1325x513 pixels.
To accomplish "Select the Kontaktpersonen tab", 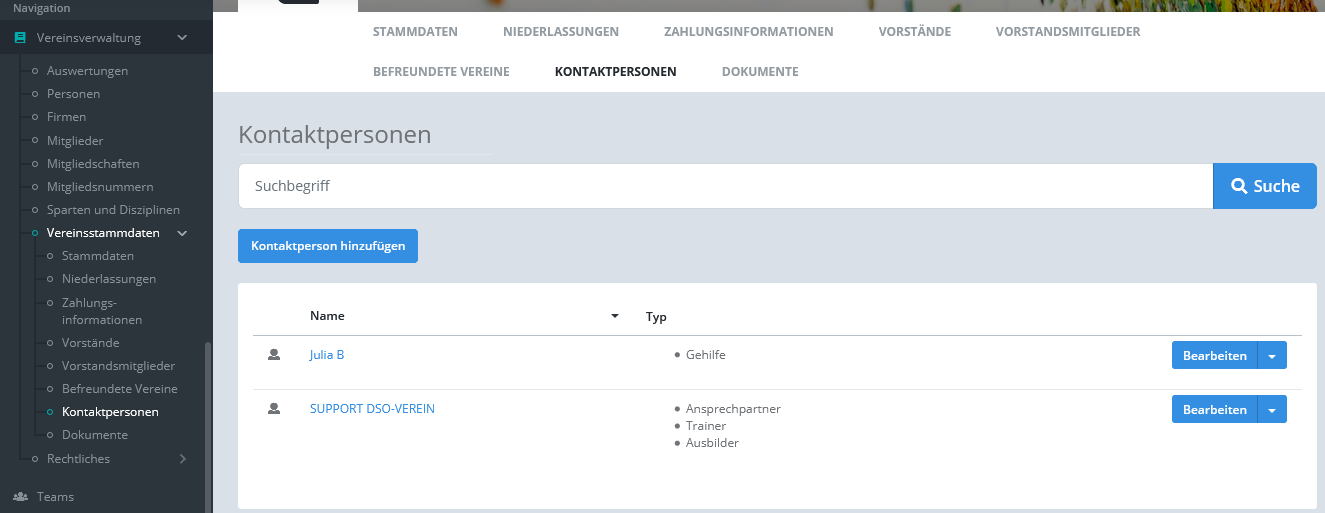I will 616,71.
